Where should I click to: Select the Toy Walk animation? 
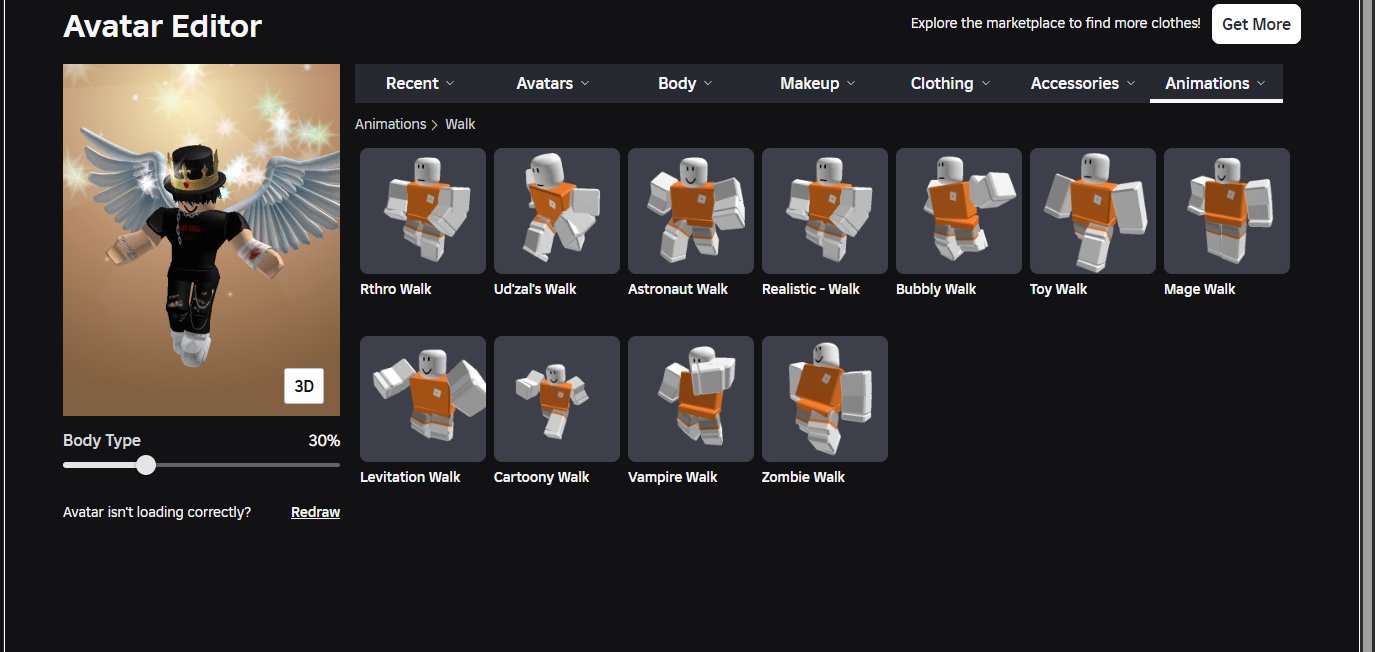click(1093, 211)
